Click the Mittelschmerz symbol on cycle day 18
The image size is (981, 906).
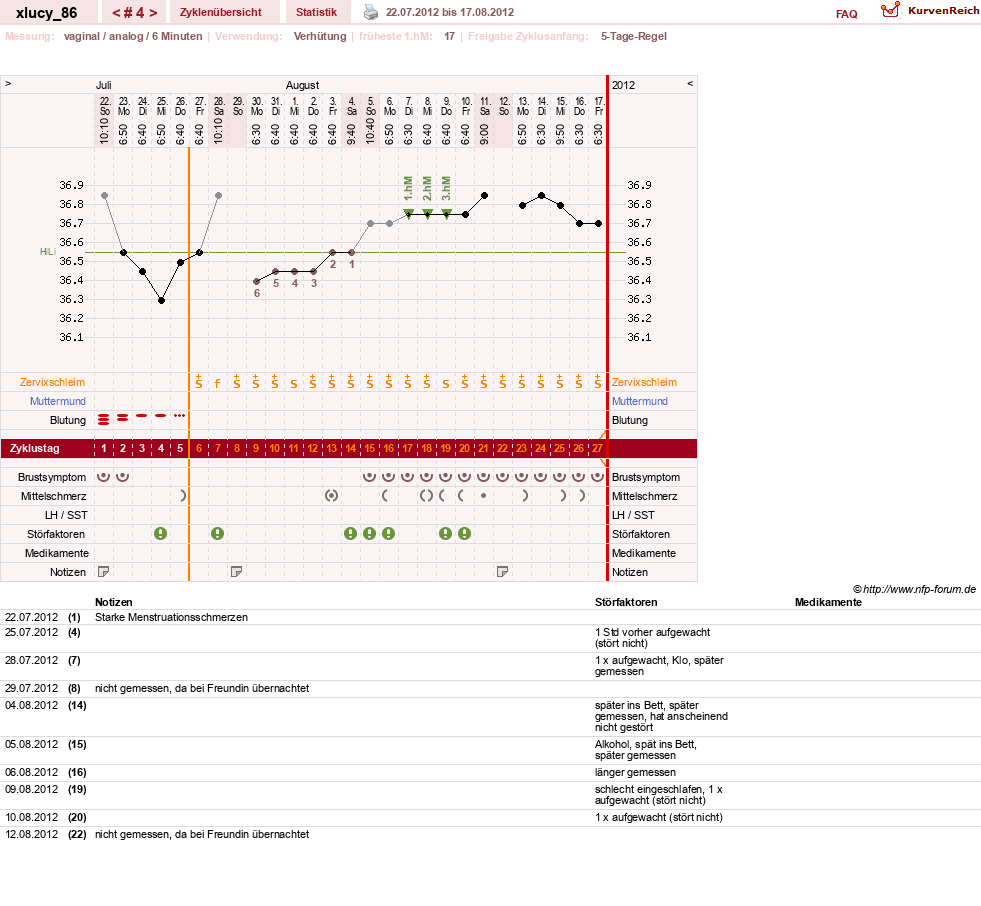(x=426, y=496)
